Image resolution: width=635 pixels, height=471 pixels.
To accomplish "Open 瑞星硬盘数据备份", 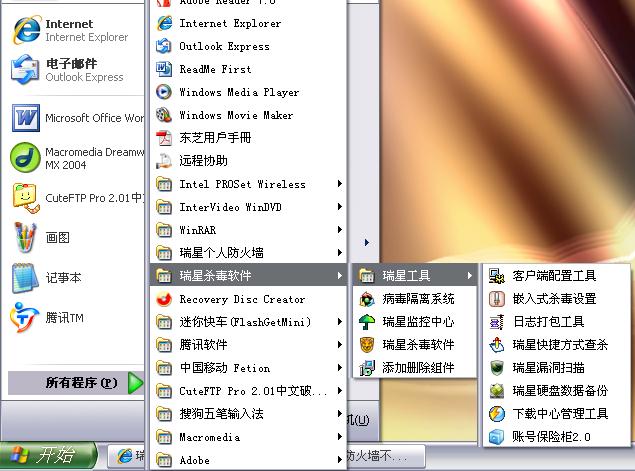I will (x=557, y=391).
